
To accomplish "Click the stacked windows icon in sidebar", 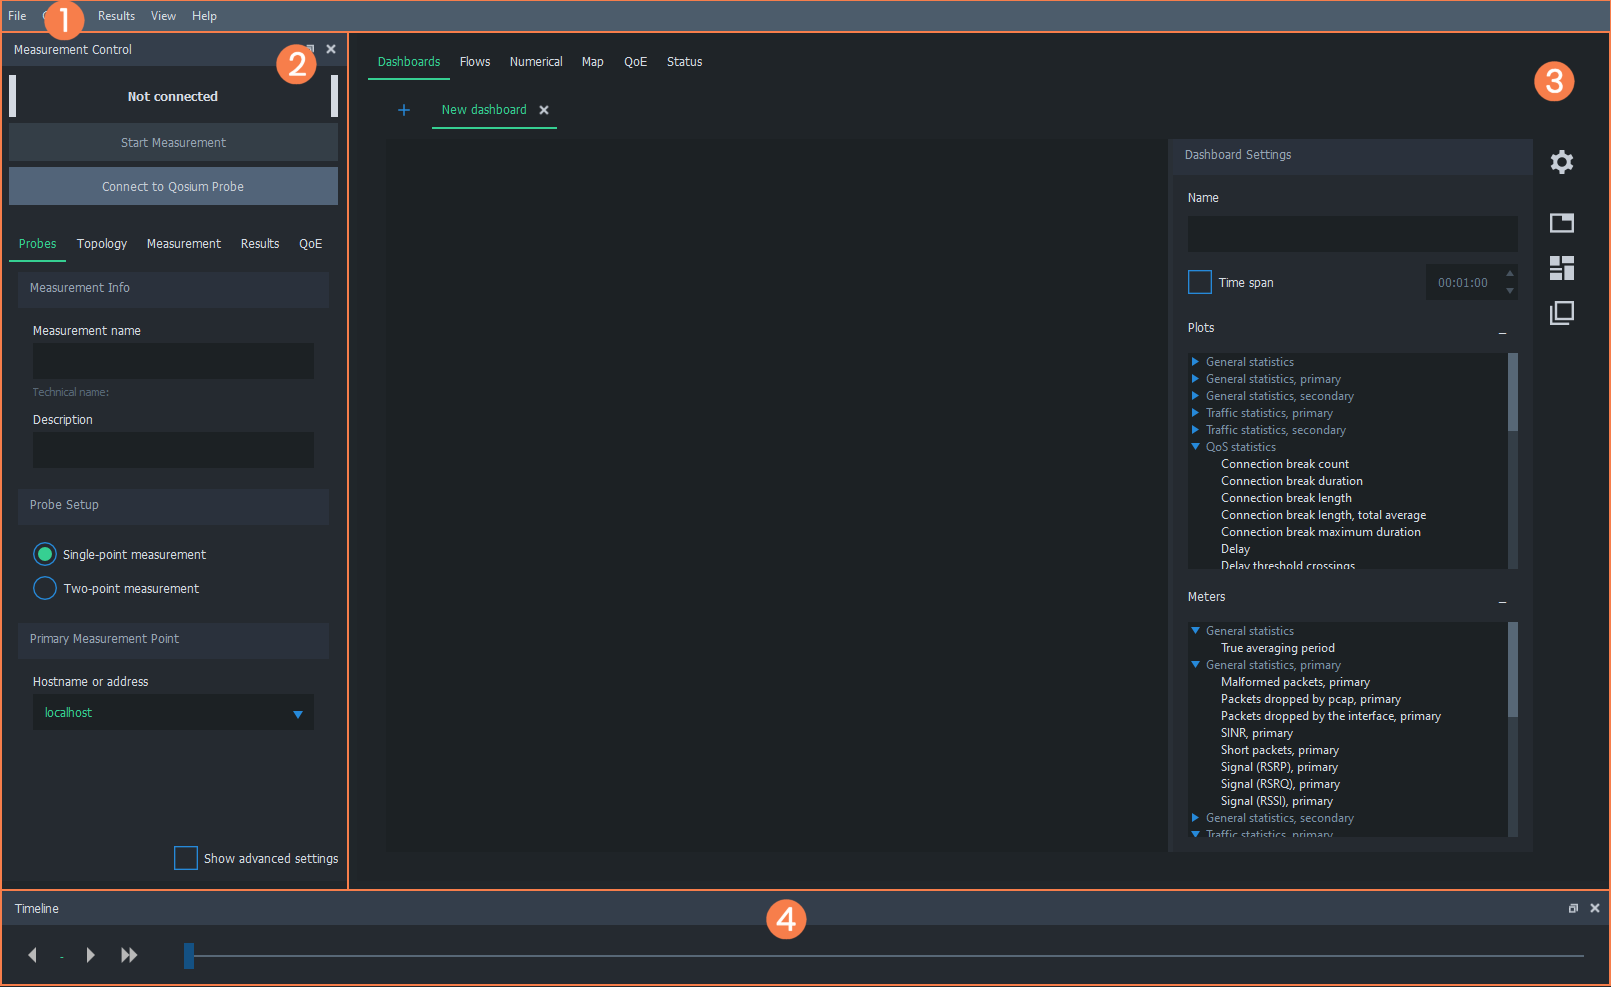I will click(x=1561, y=313).
